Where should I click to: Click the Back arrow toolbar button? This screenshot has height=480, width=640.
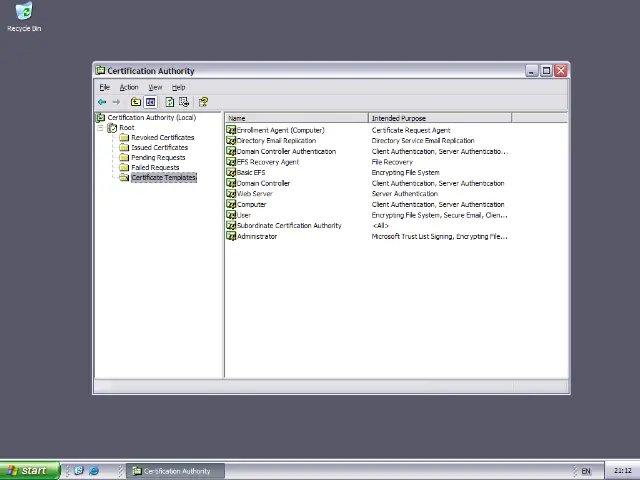point(102,102)
